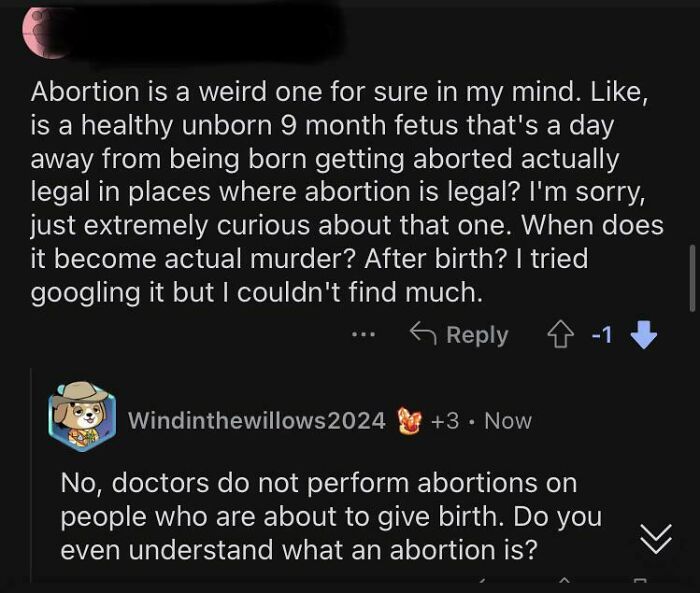Viewport: 700px width, 593px height.
Task: Click the Now timestamp
Action: coord(508,421)
